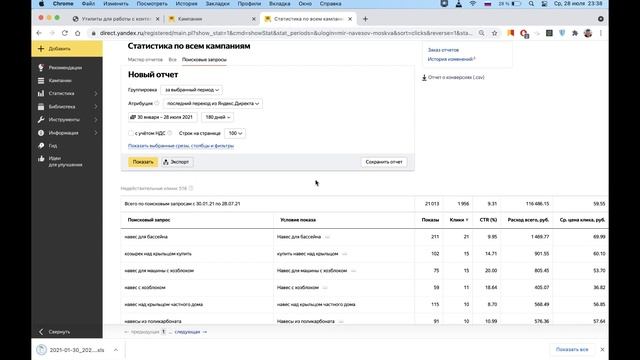Open the Заказ отчетов link

(443, 50)
